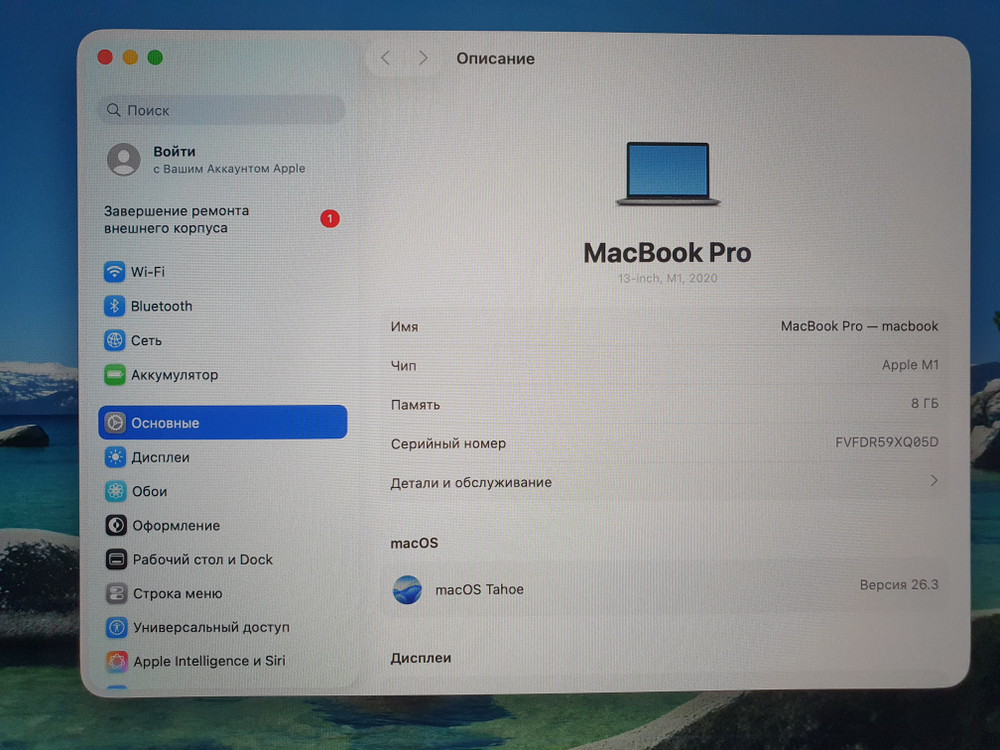
Task: Open the Детали и обслуживание row
Action: (664, 482)
